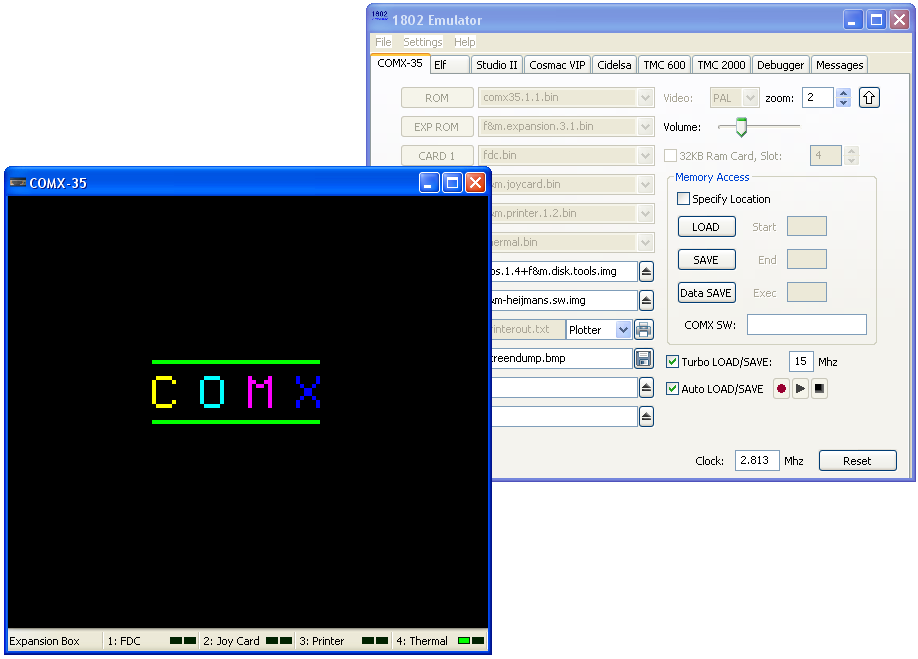Click the Data SAVE button

[x=706, y=293]
